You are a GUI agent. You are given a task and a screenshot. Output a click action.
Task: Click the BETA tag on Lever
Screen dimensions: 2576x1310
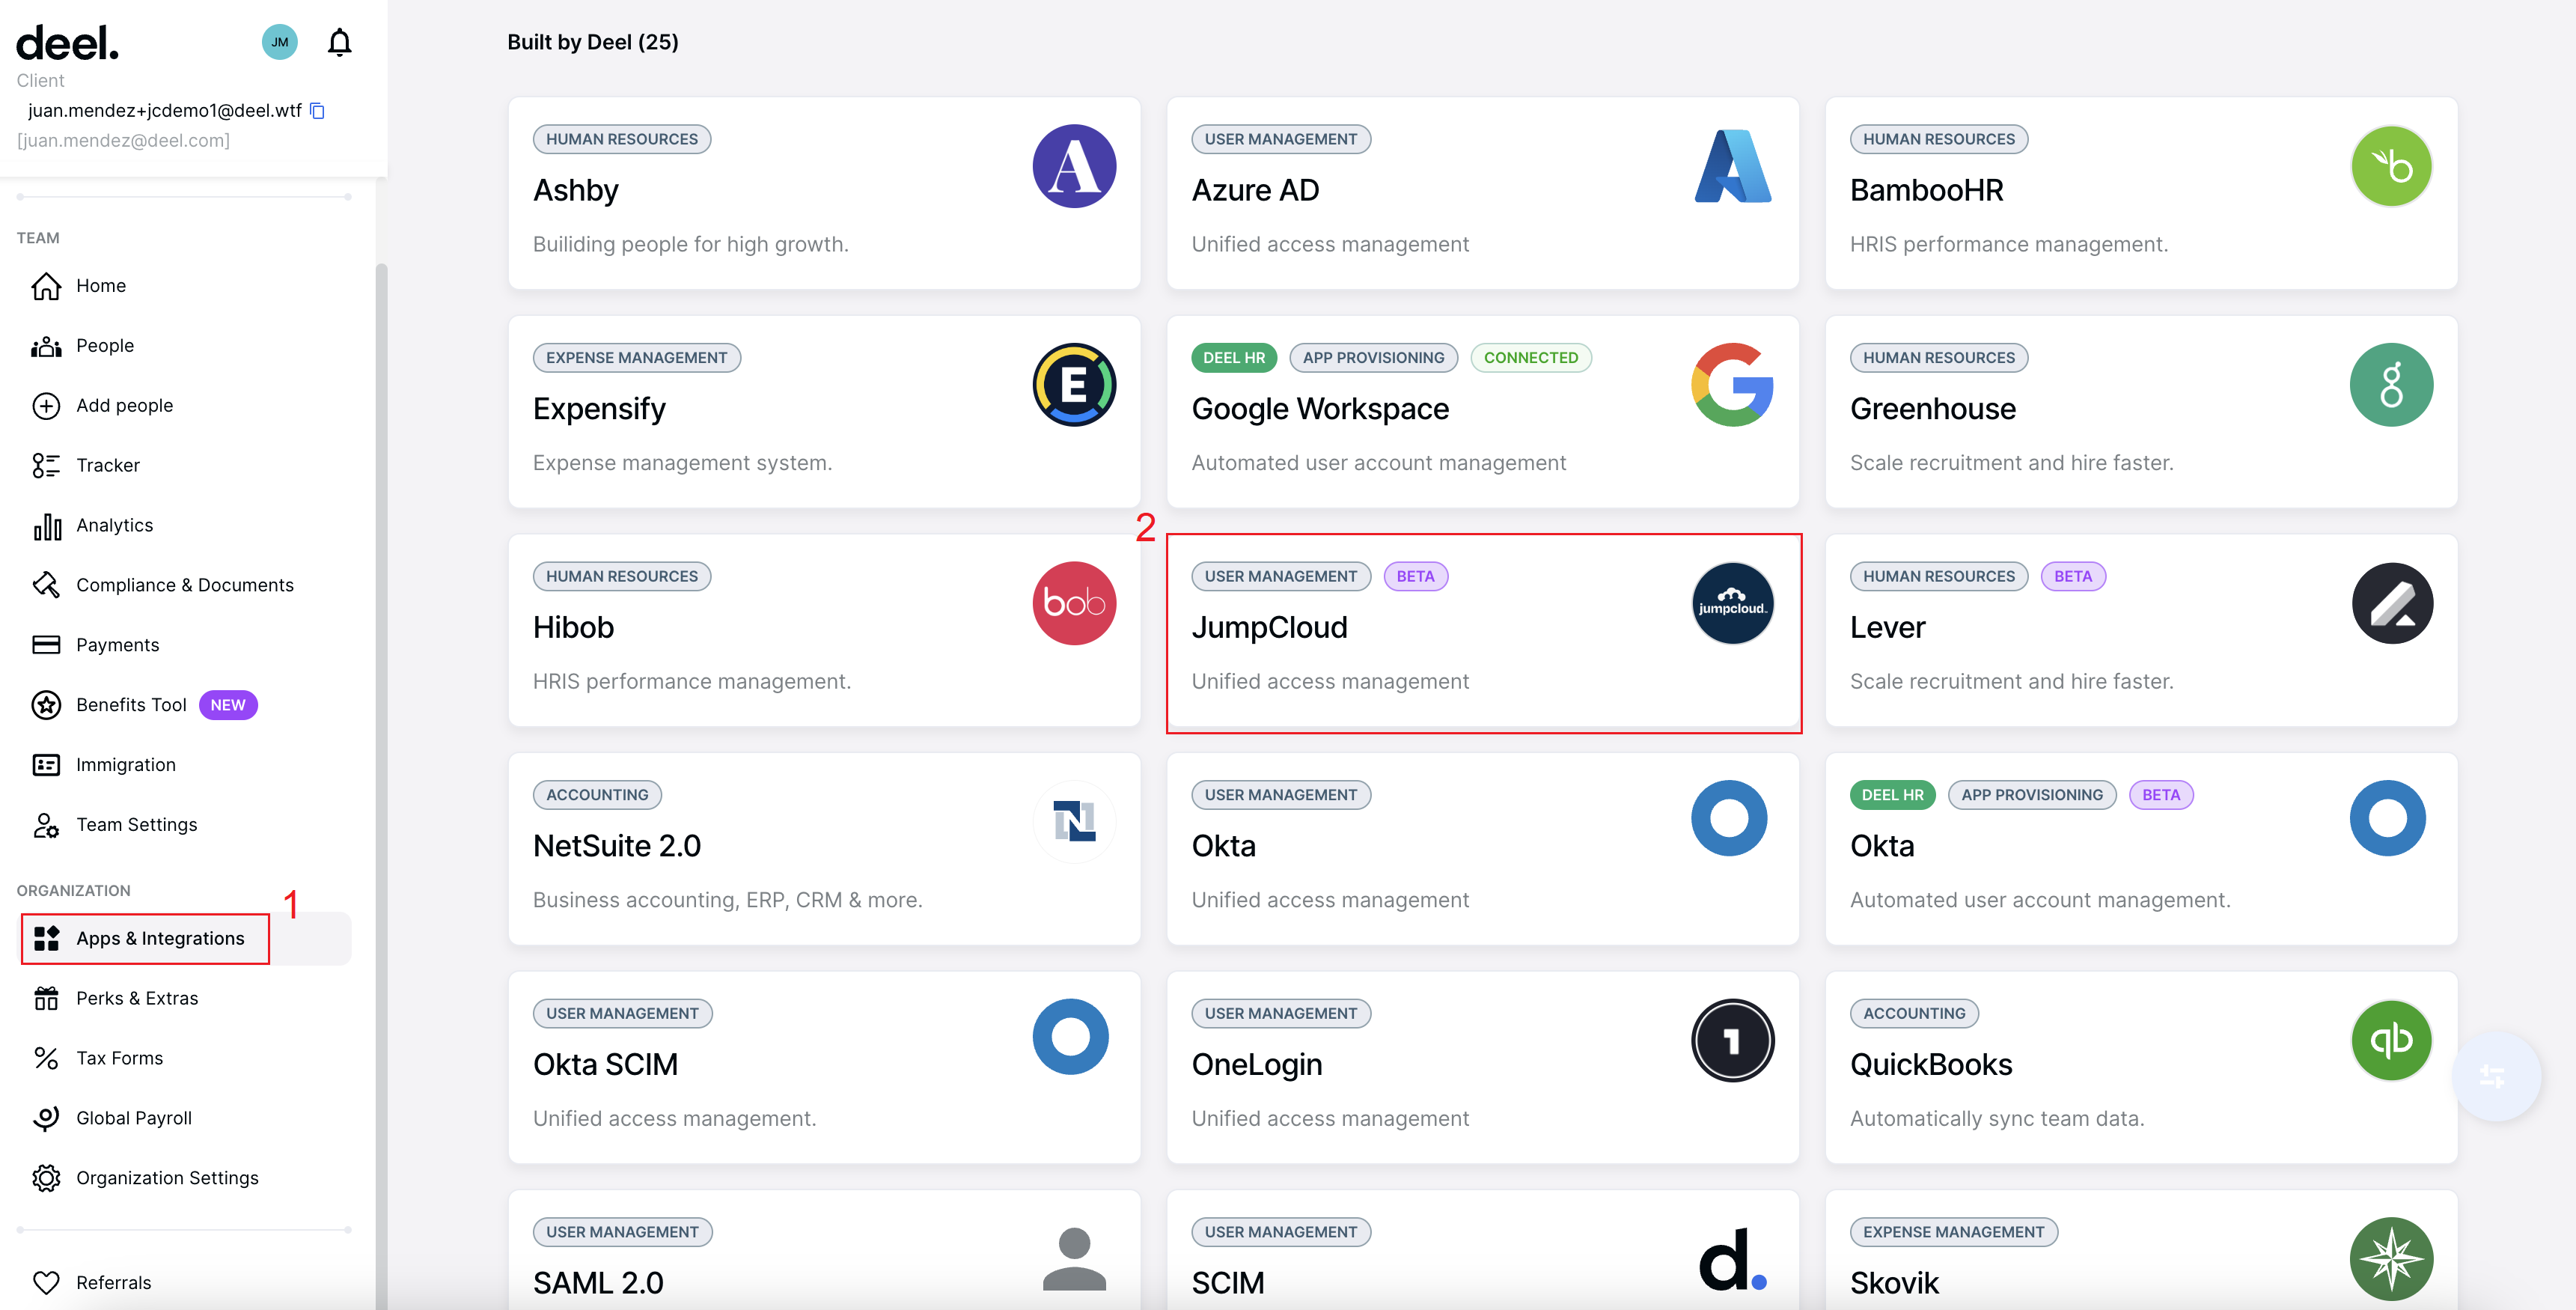[2072, 577]
